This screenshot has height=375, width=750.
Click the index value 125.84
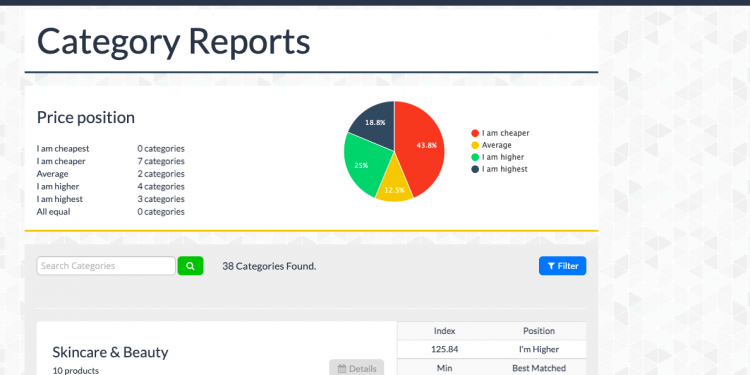click(444, 349)
